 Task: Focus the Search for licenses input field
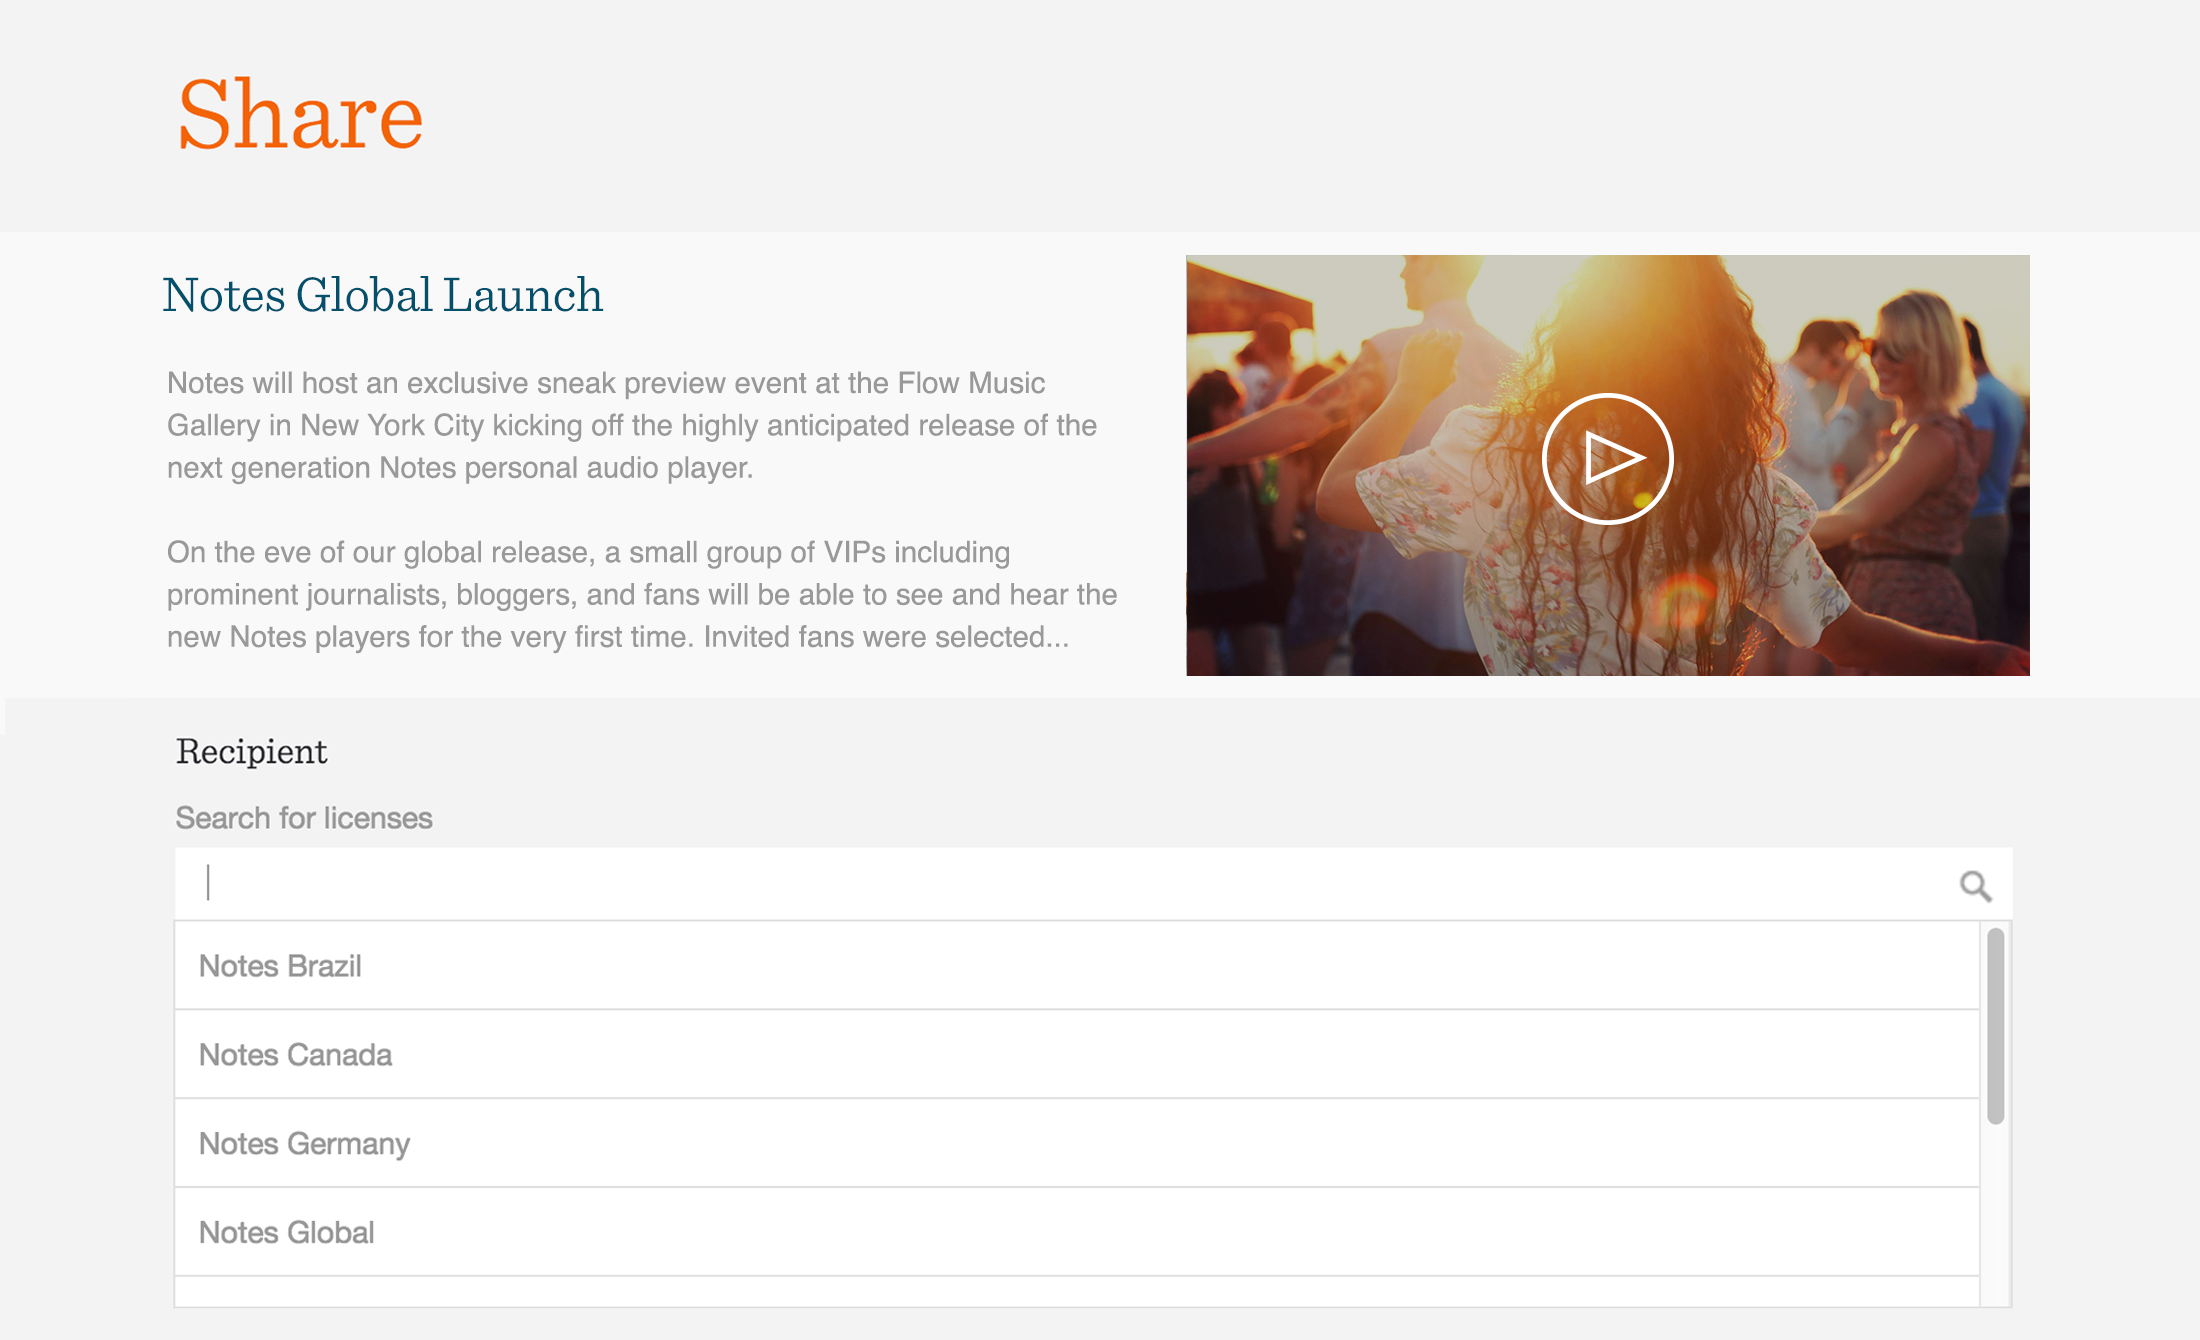(x=1093, y=884)
